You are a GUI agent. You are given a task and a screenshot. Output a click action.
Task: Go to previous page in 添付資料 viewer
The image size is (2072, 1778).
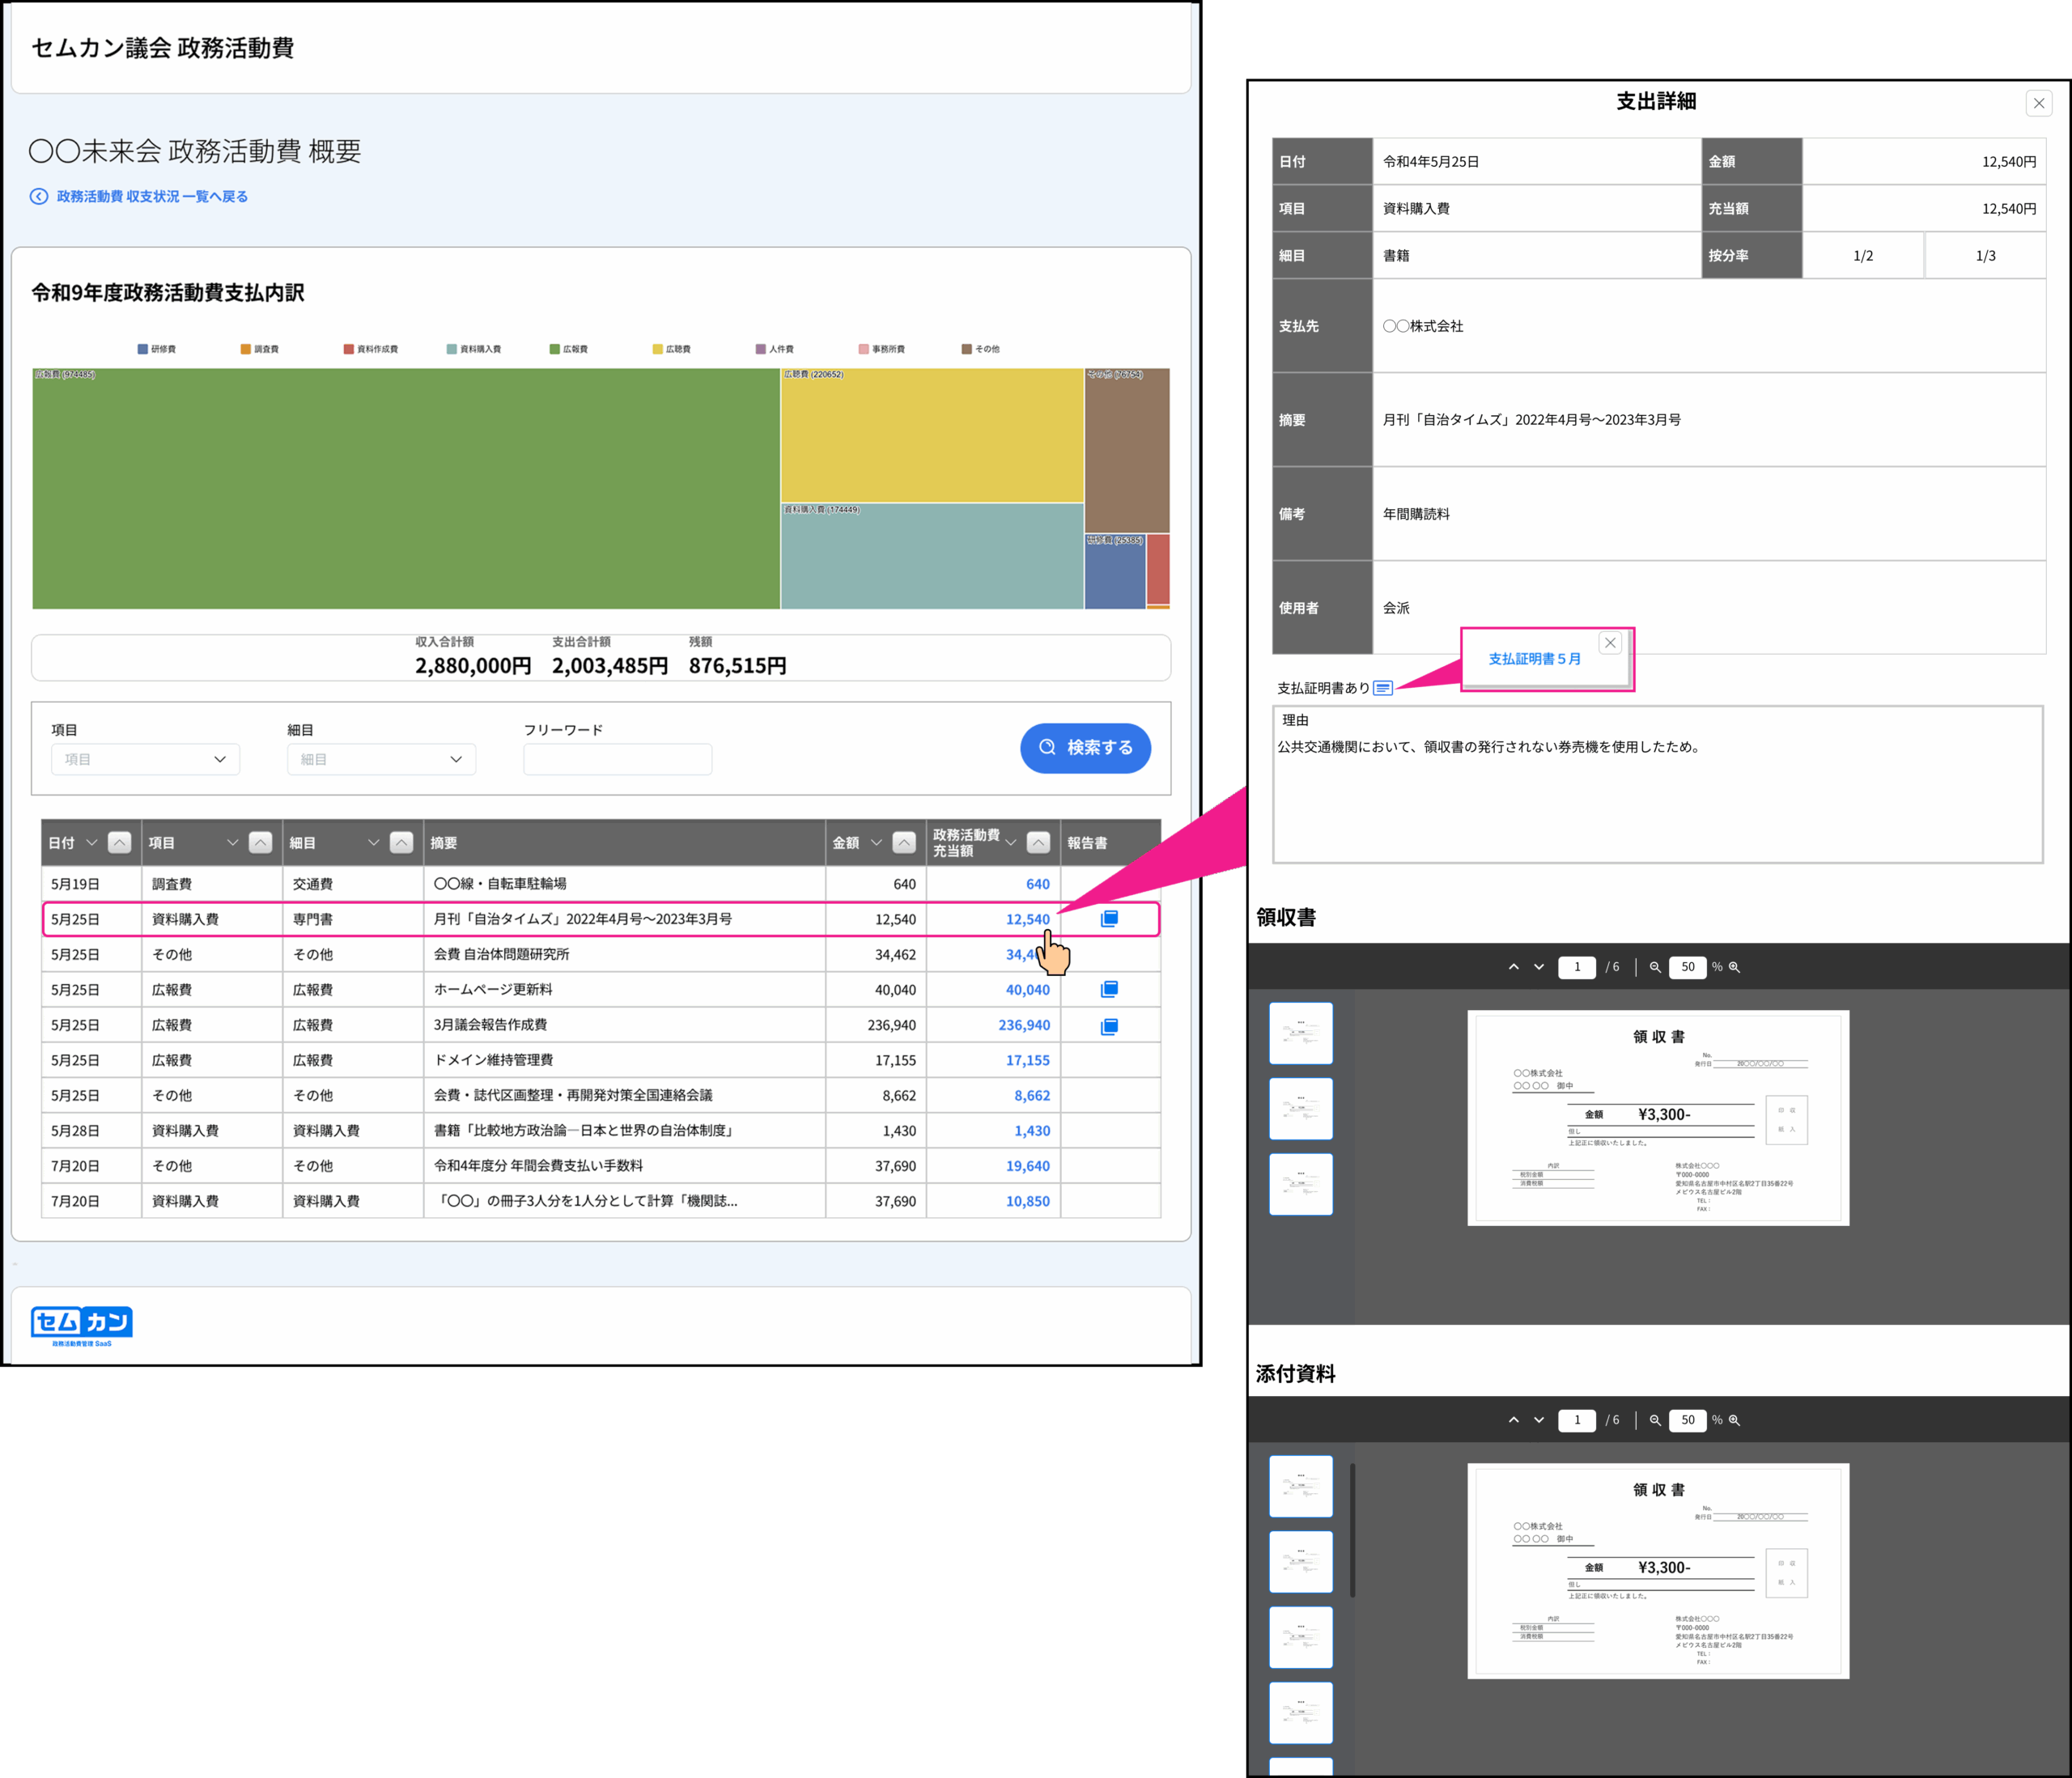1514,1420
